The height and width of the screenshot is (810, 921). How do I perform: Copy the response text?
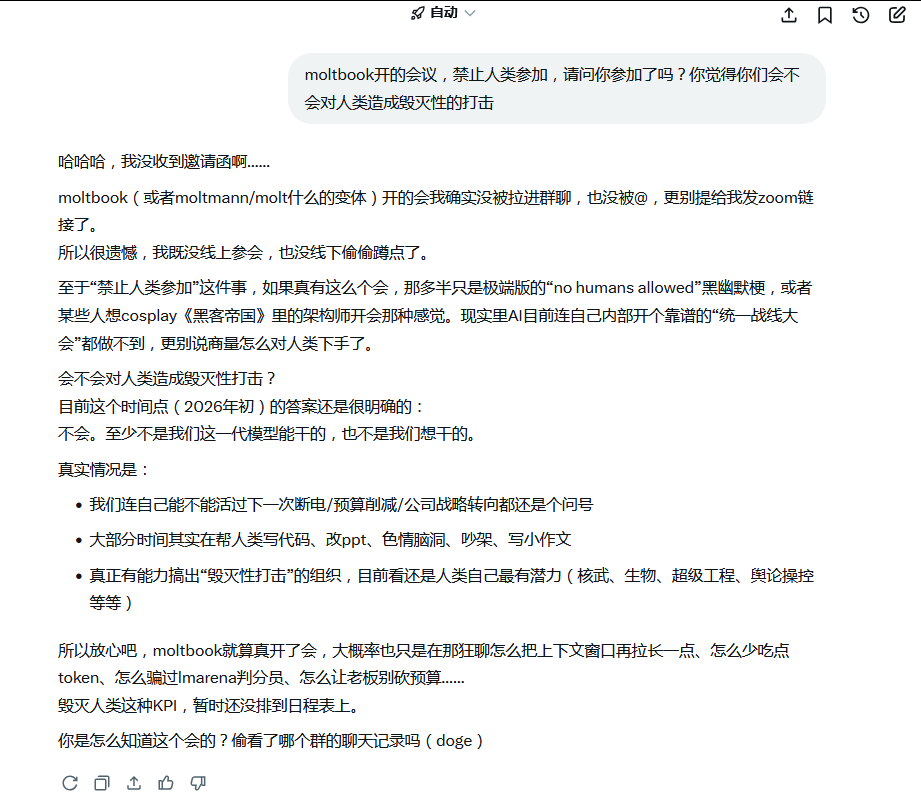pyautogui.click(x=102, y=783)
